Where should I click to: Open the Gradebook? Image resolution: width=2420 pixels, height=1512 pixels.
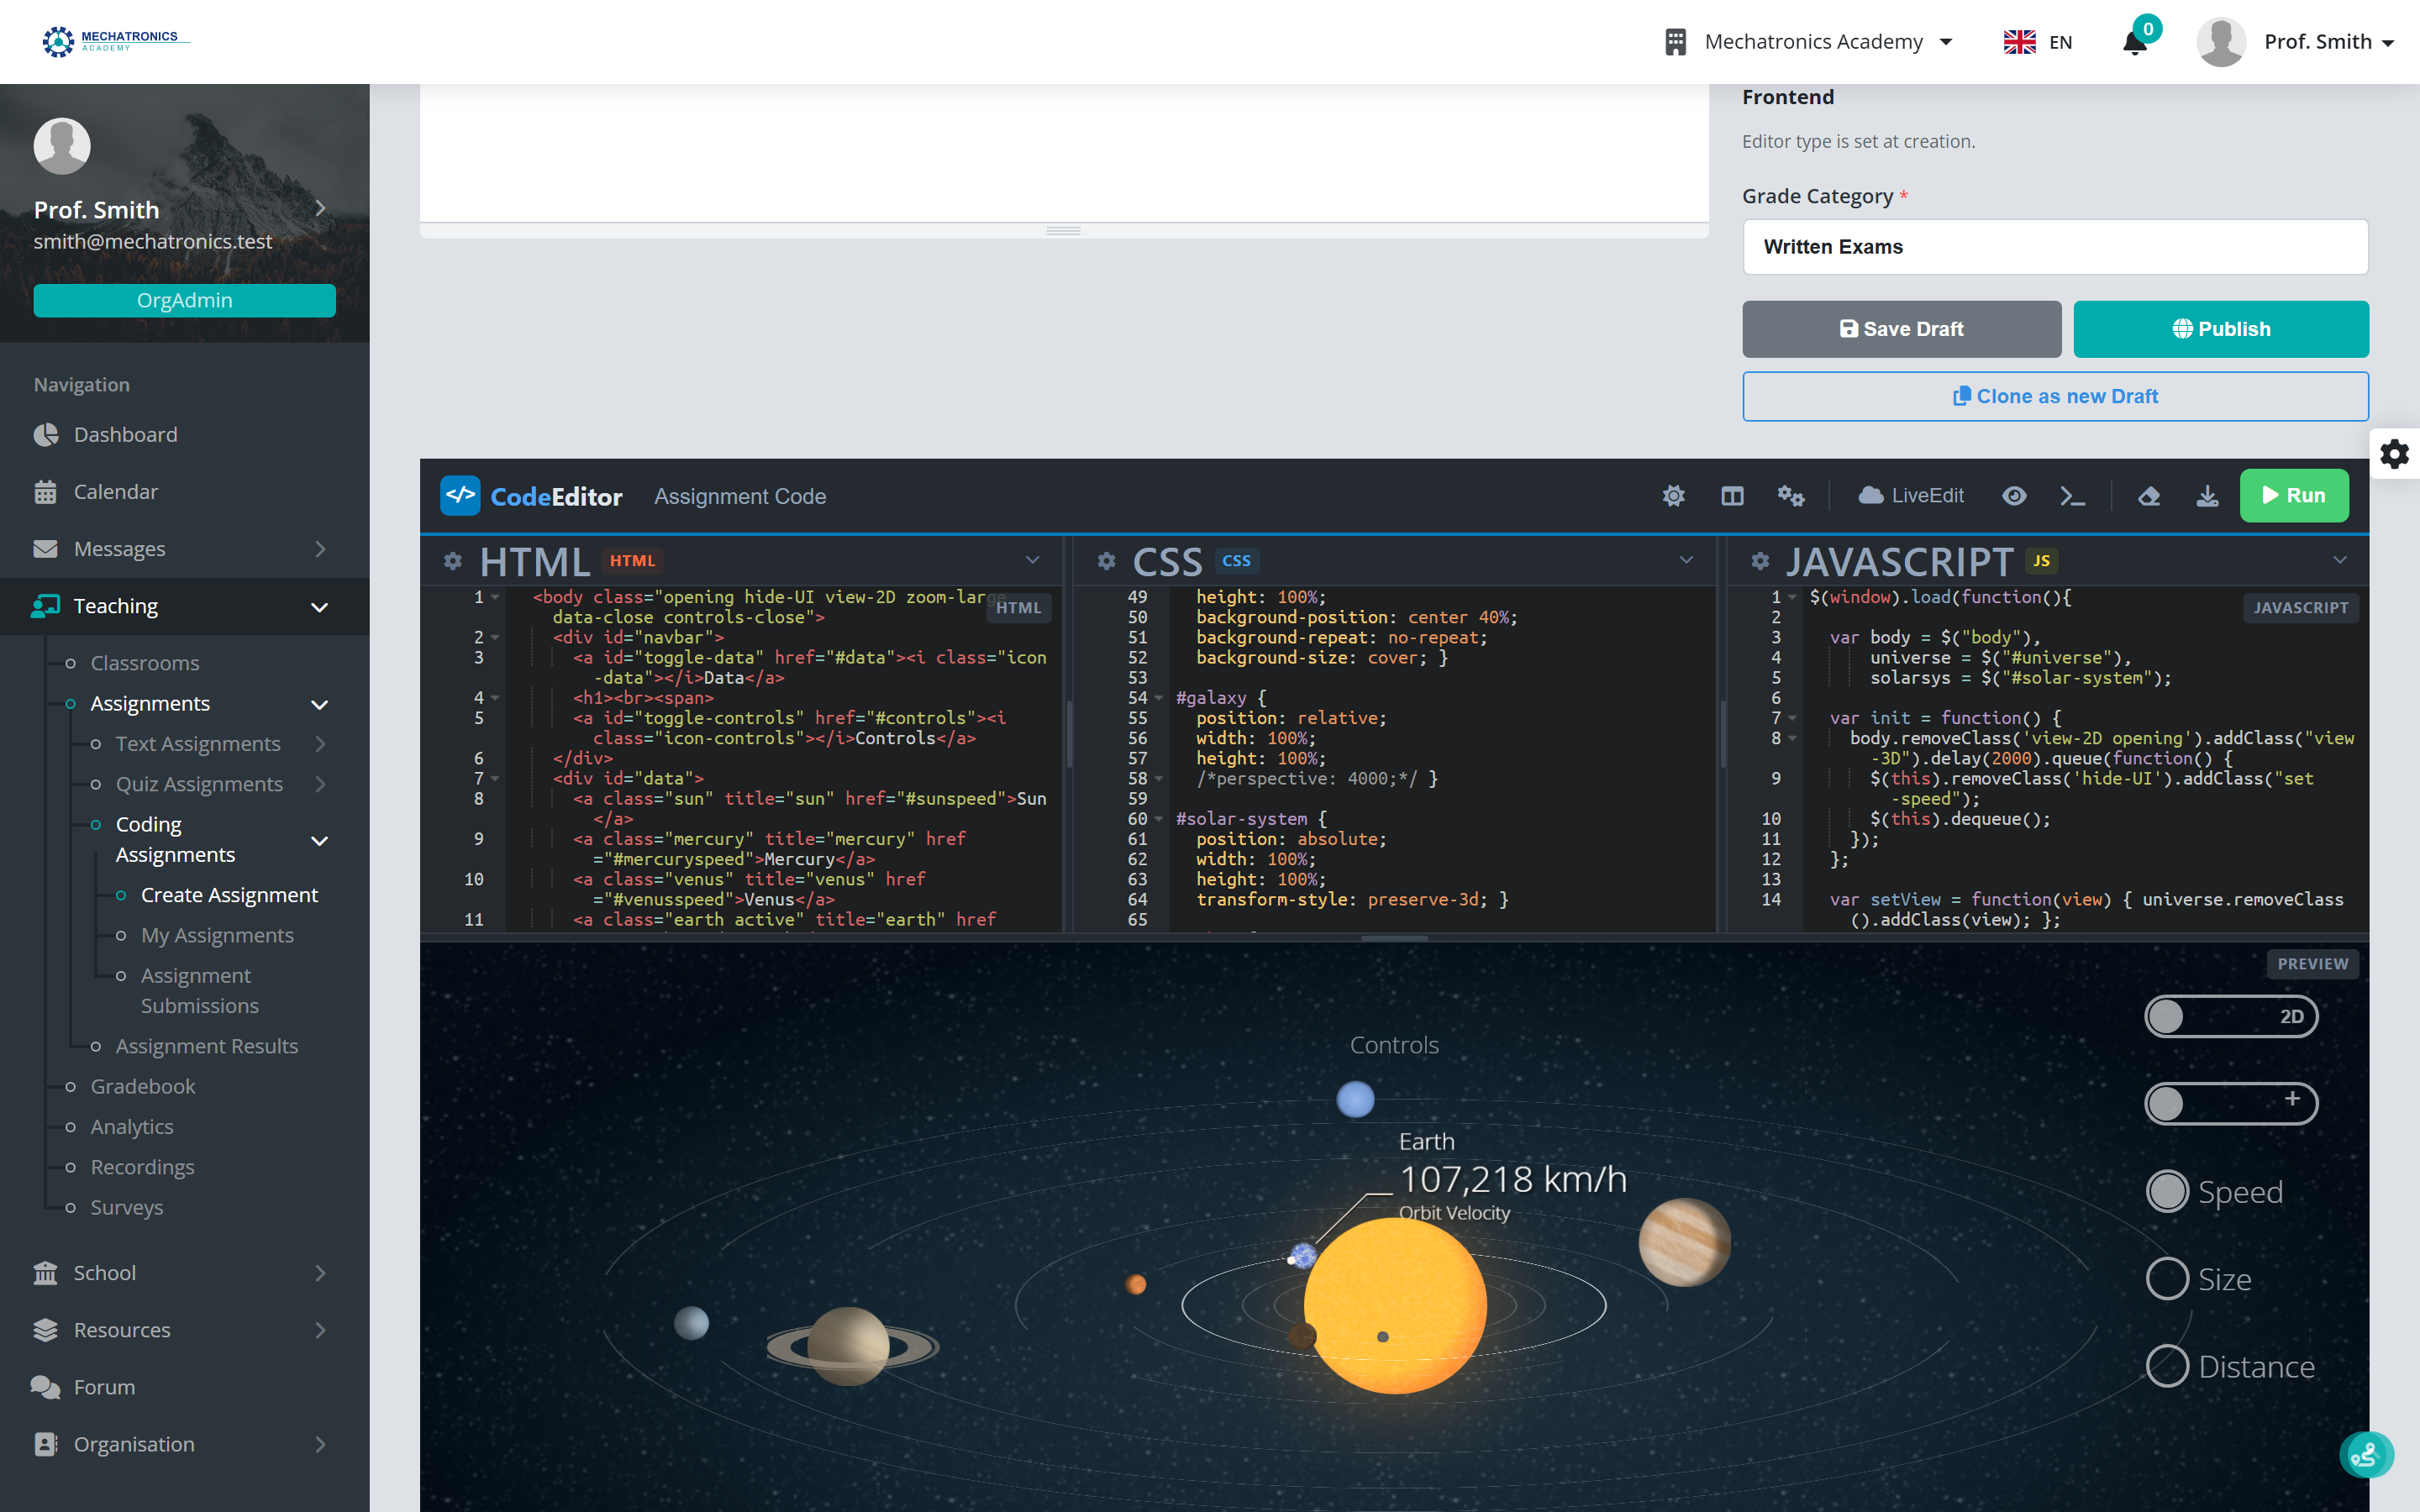pos(143,1086)
